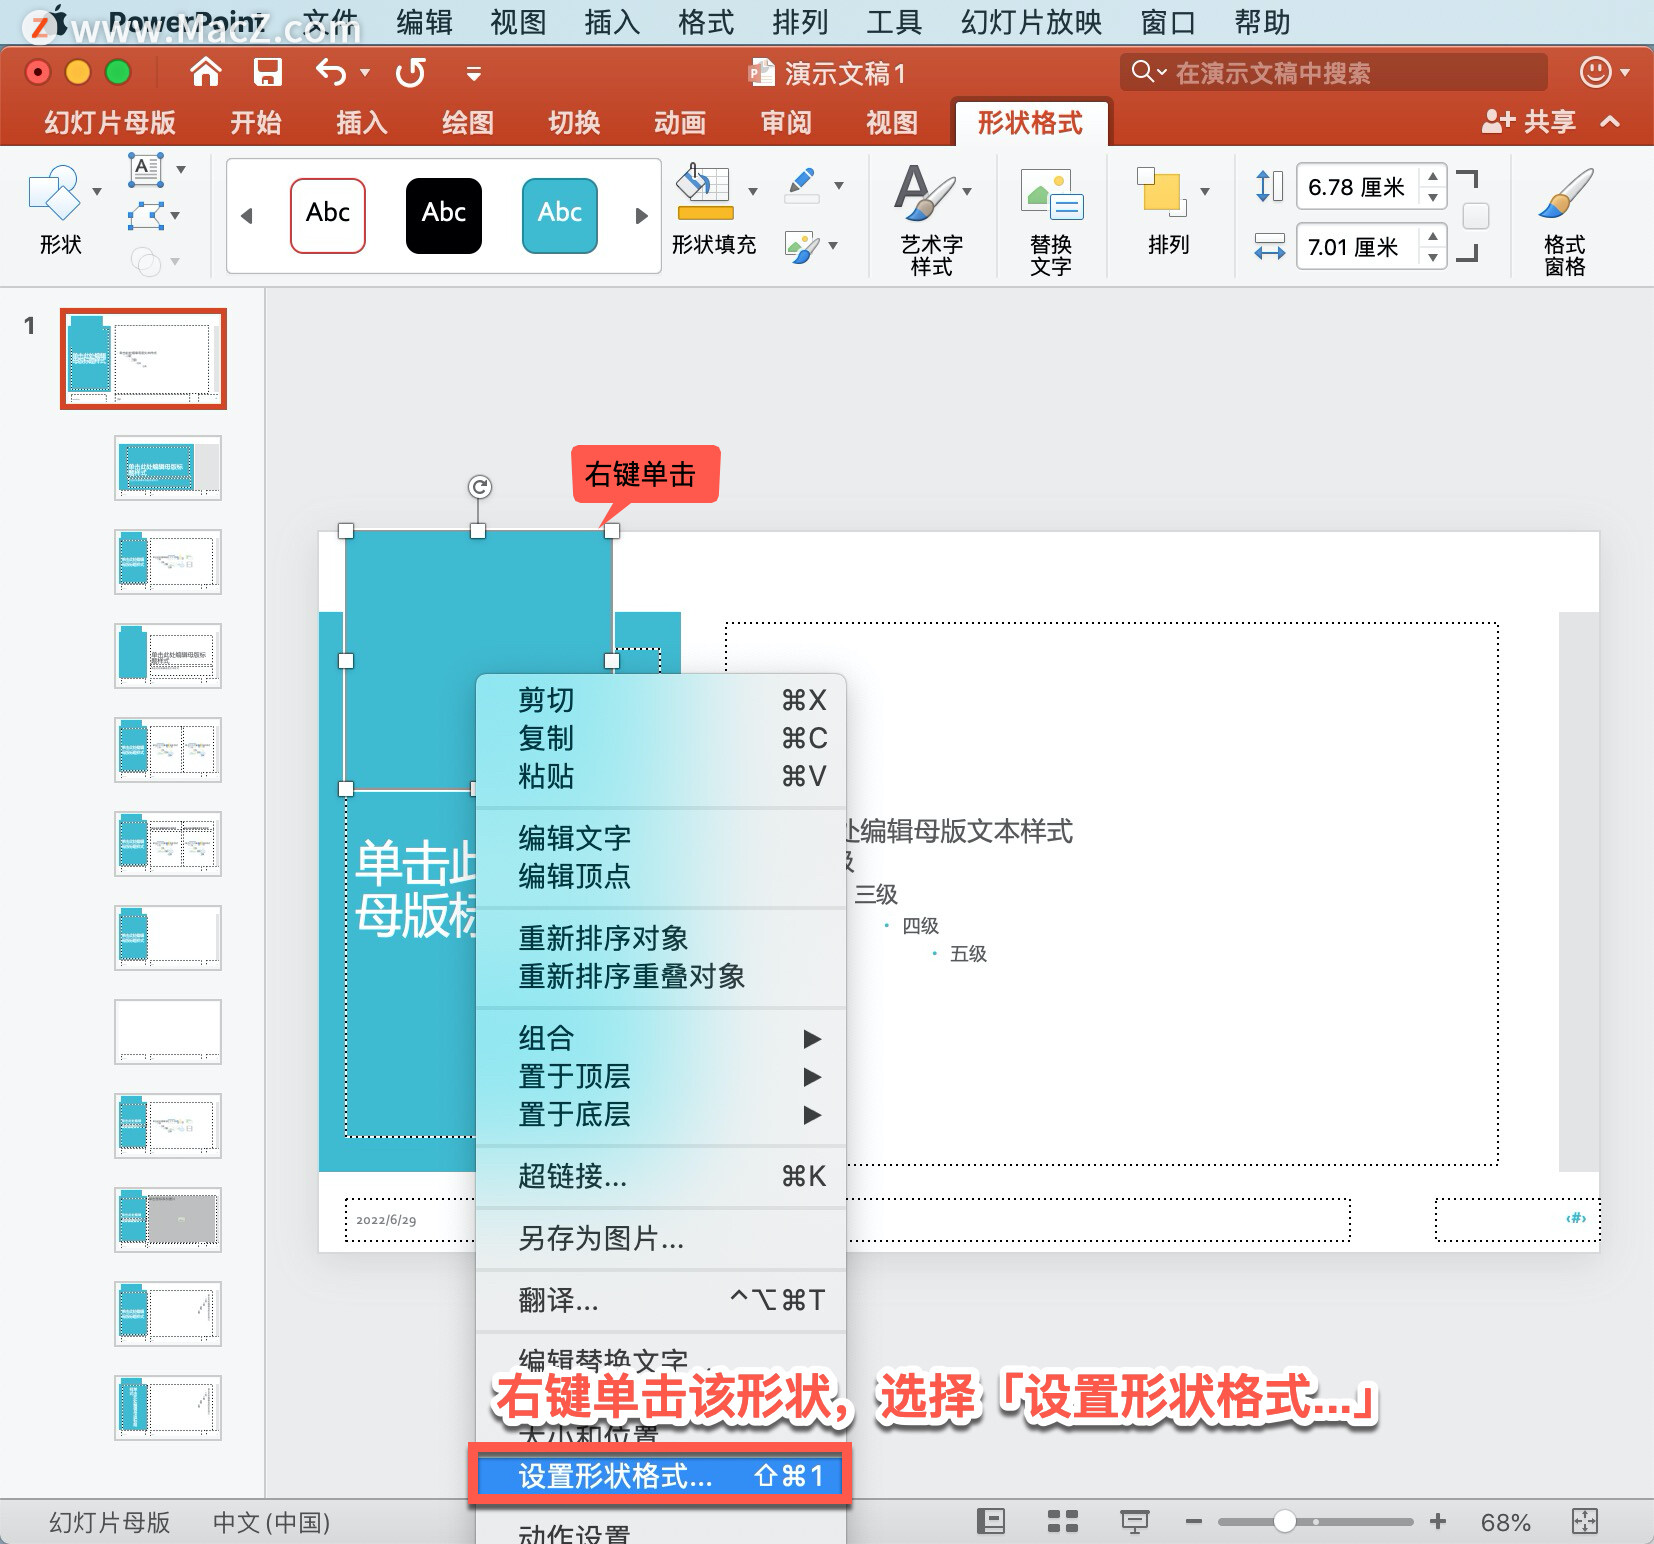
Task: Open the WordArt Styles dropdown arrow
Action: pos(967,191)
